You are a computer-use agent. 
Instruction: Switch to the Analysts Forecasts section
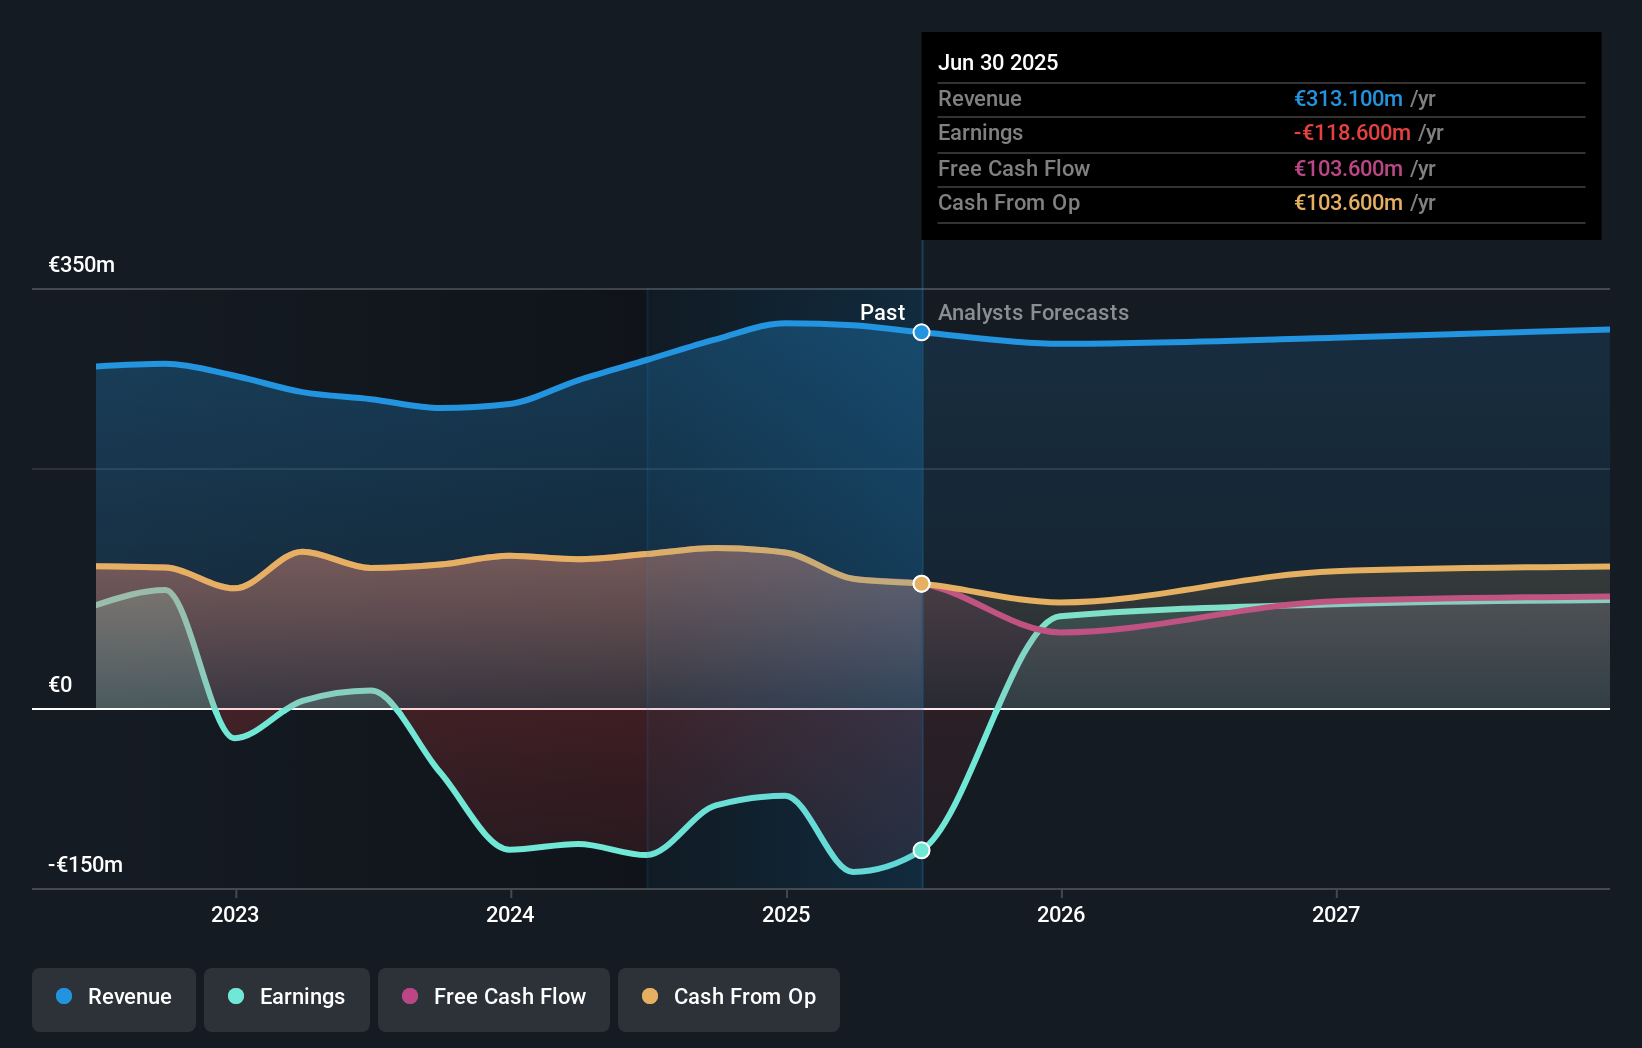click(x=1033, y=312)
